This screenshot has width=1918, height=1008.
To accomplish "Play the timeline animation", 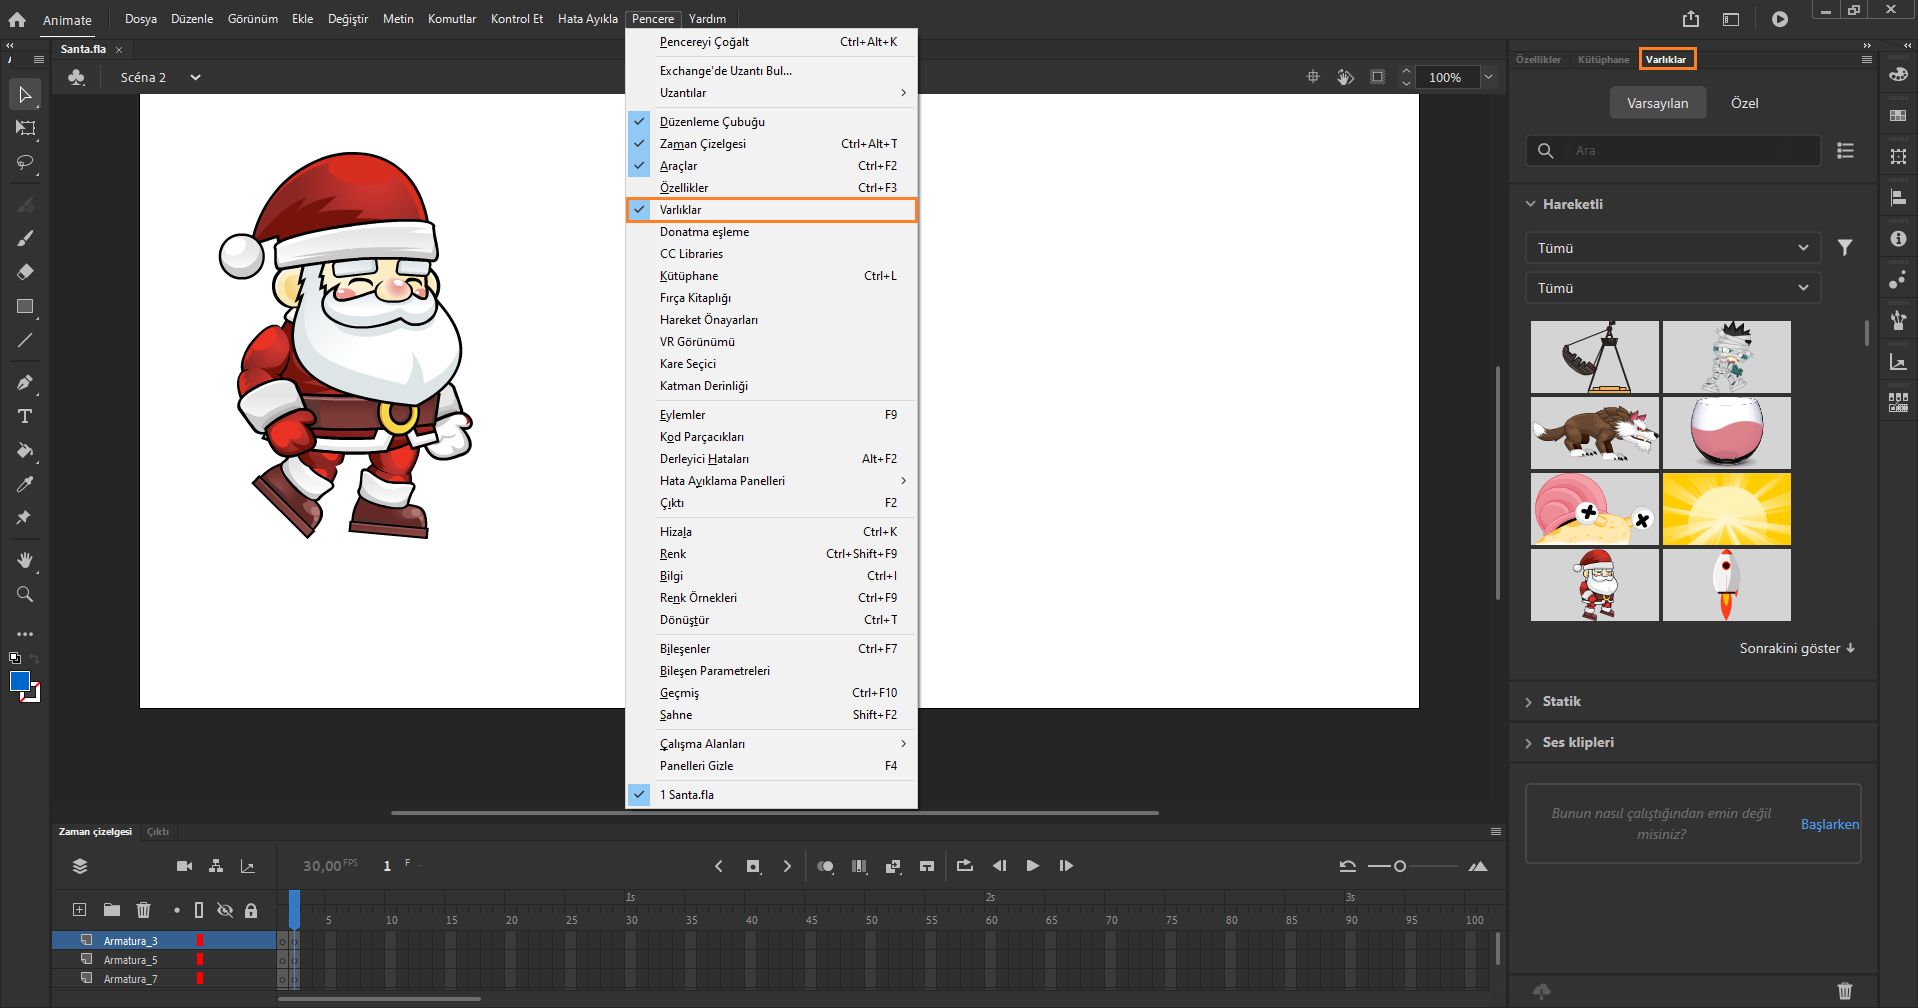I will (1032, 866).
